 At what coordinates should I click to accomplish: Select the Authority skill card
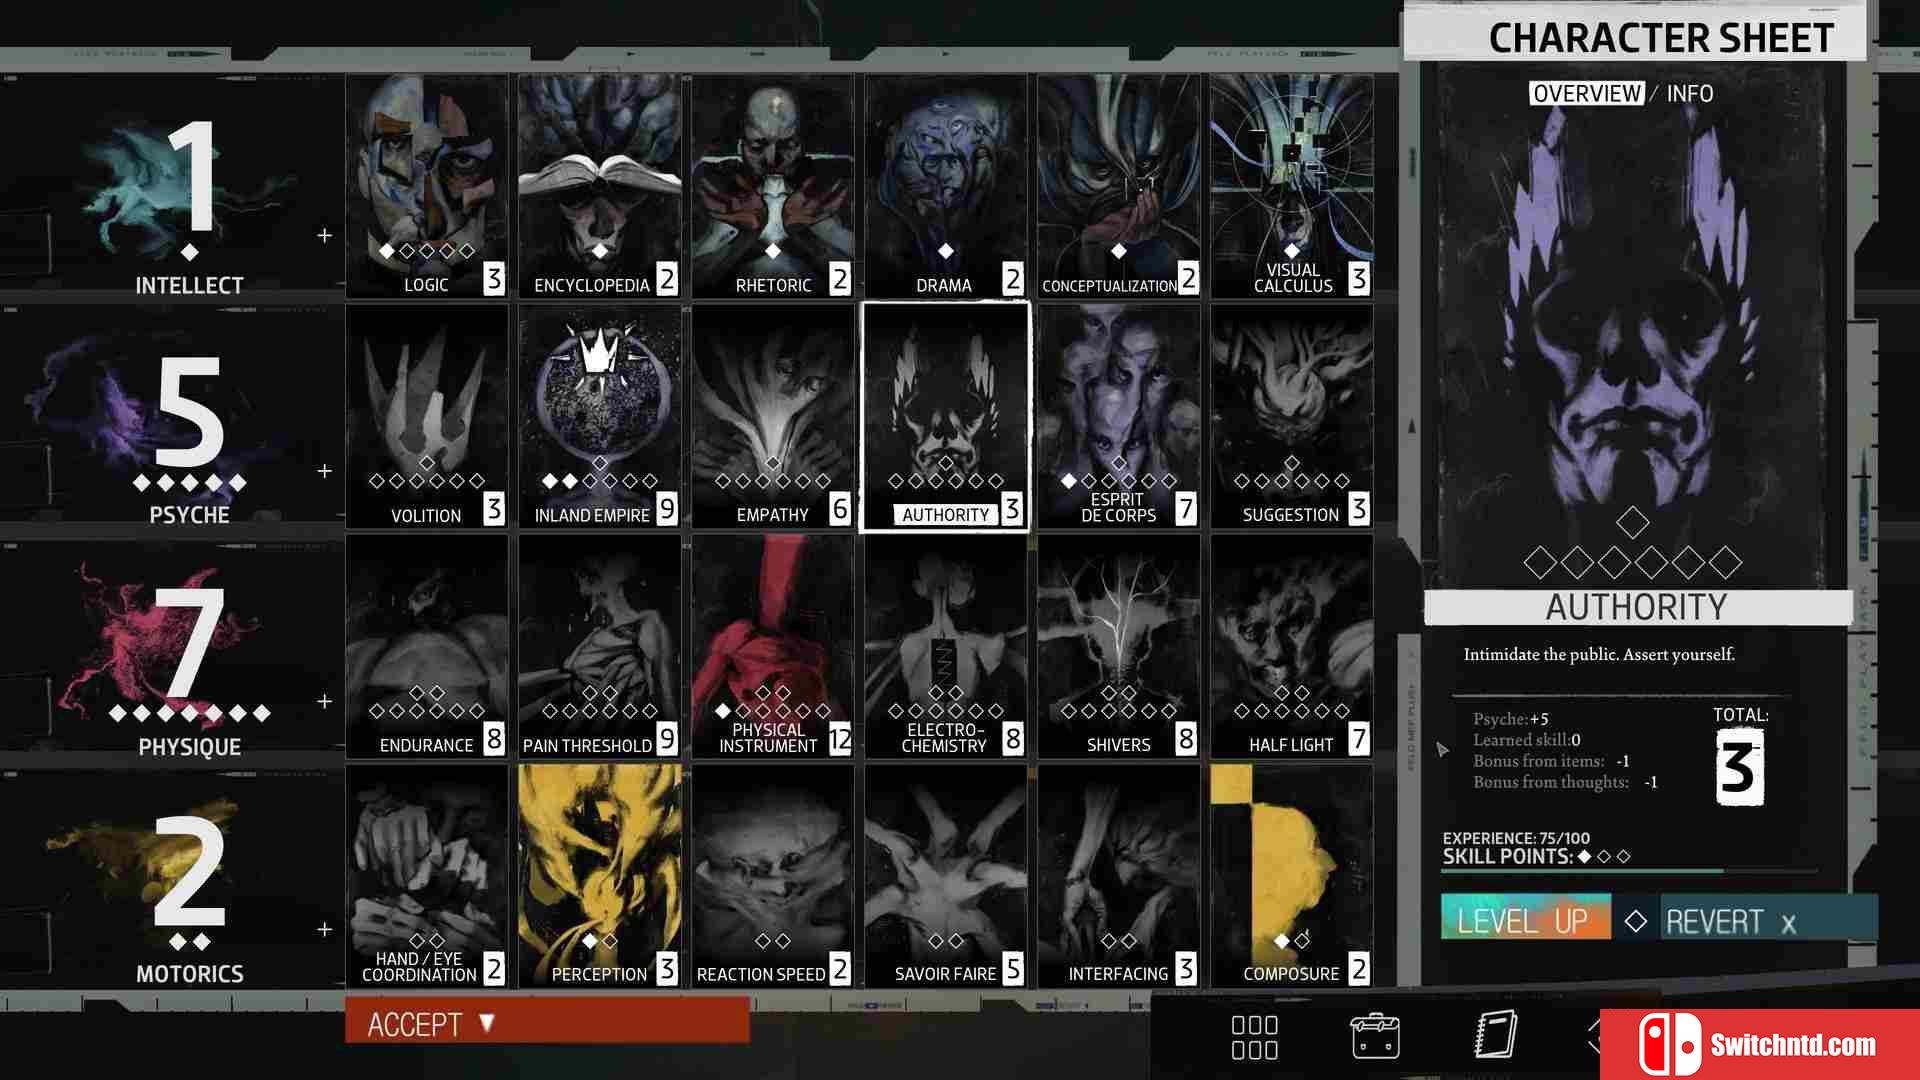[x=946, y=416]
